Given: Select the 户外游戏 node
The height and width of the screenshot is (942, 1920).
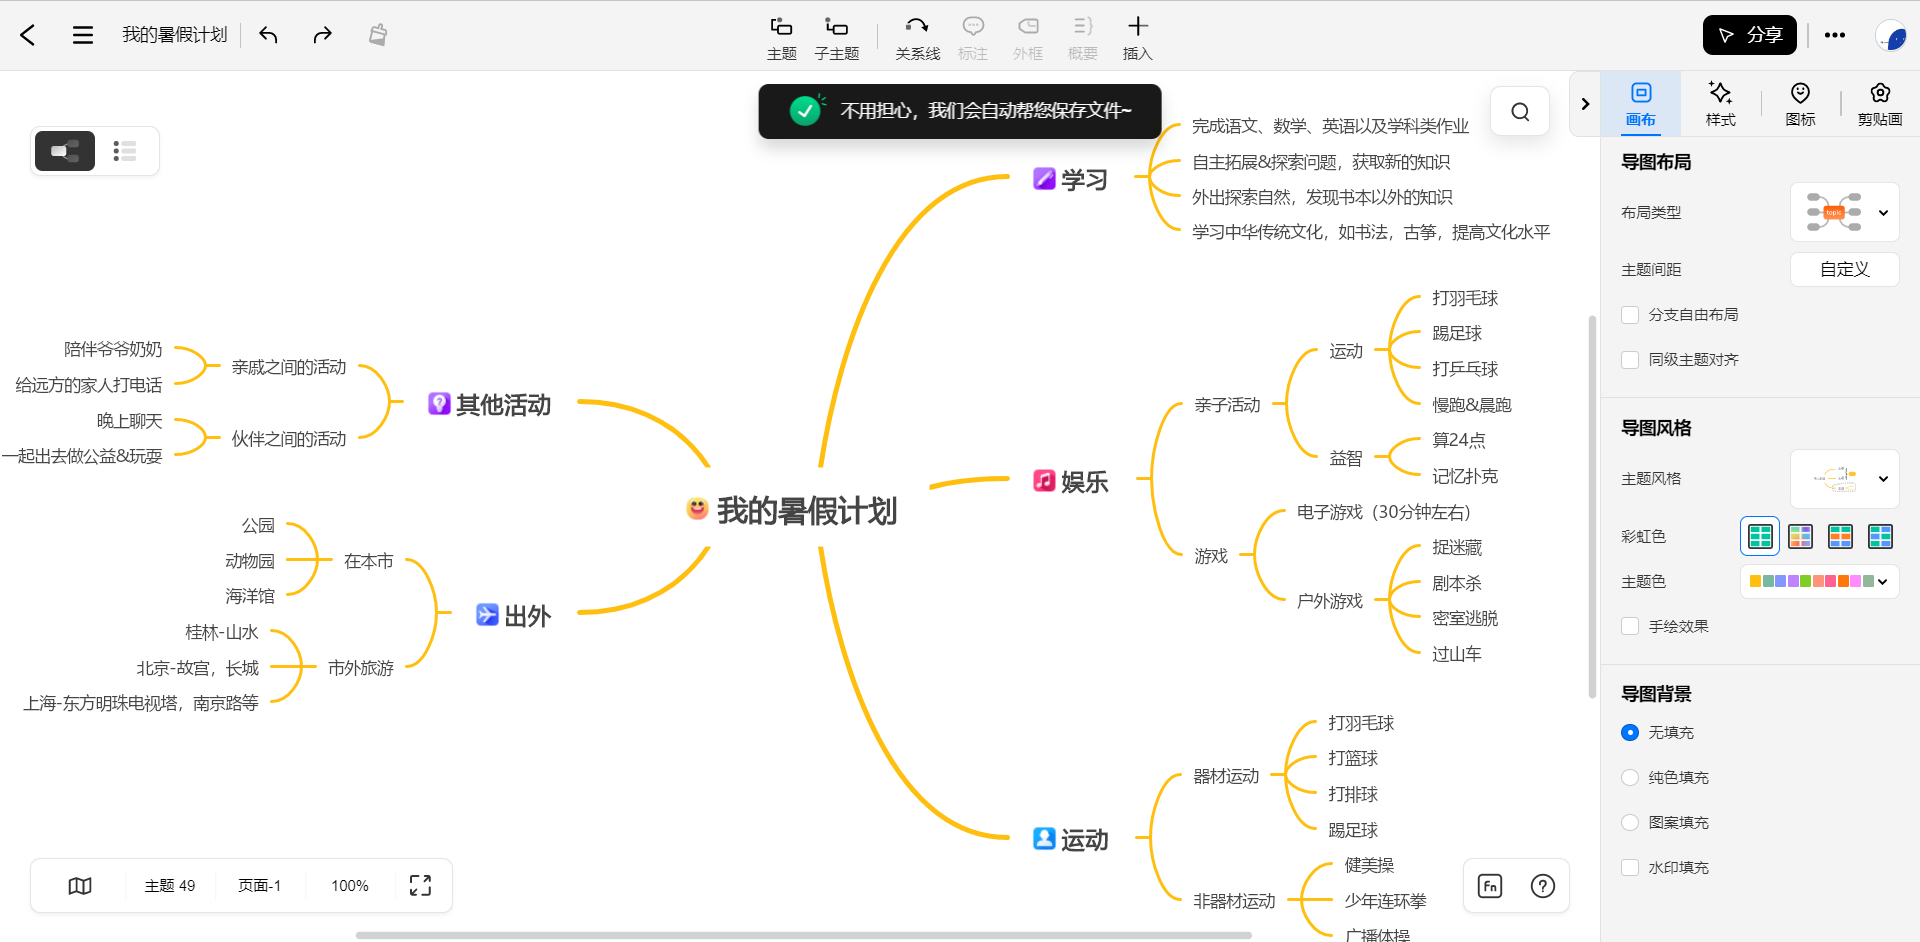Looking at the screenshot, I should click(x=1330, y=601).
